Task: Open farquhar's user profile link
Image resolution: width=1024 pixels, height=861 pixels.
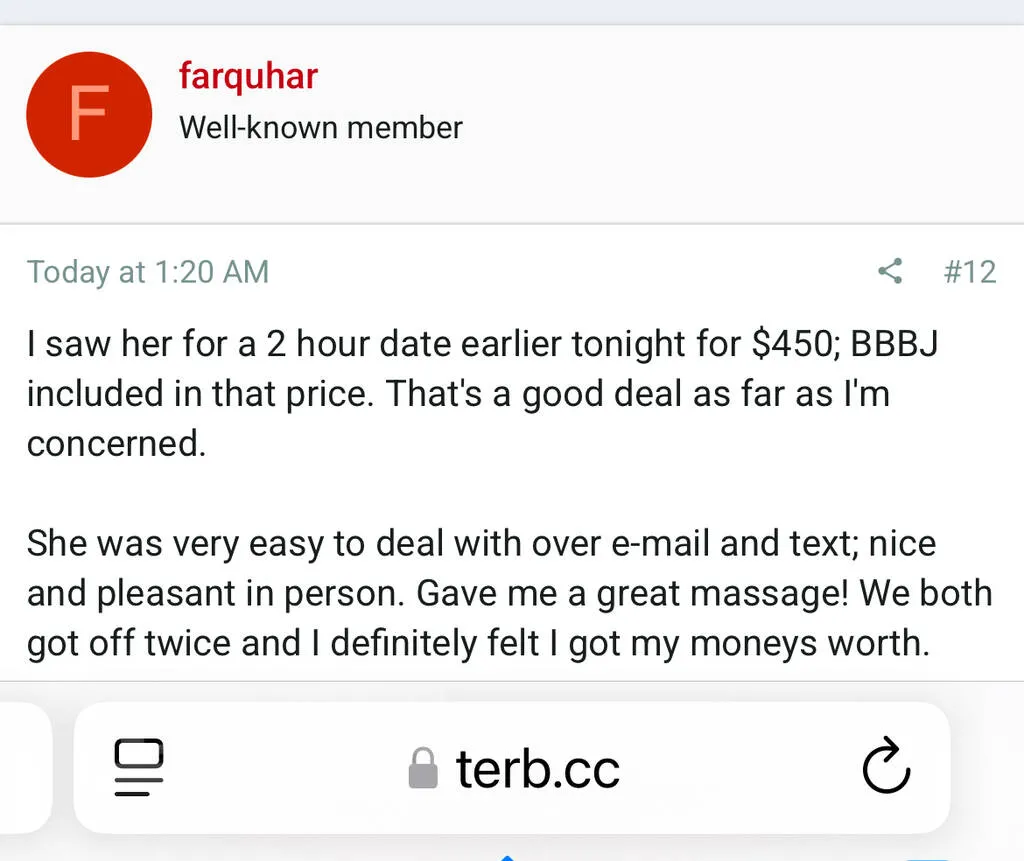Action: tap(248, 75)
